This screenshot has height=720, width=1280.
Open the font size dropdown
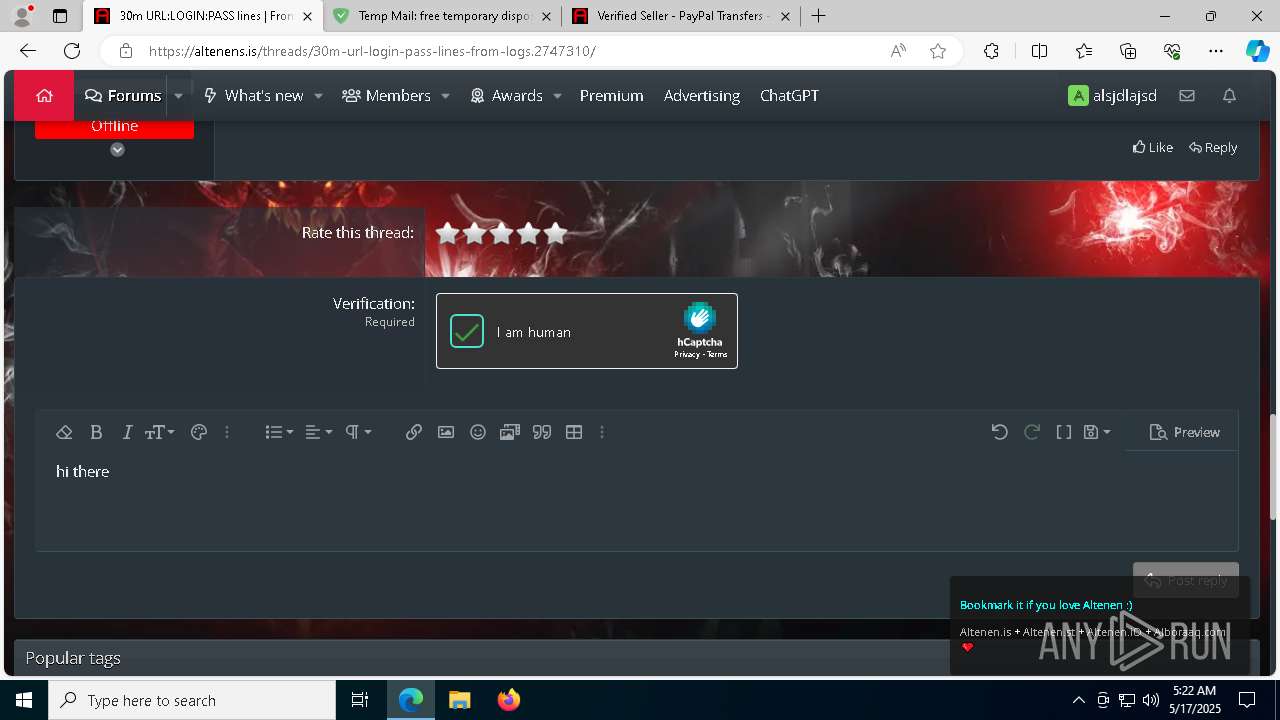click(x=159, y=432)
